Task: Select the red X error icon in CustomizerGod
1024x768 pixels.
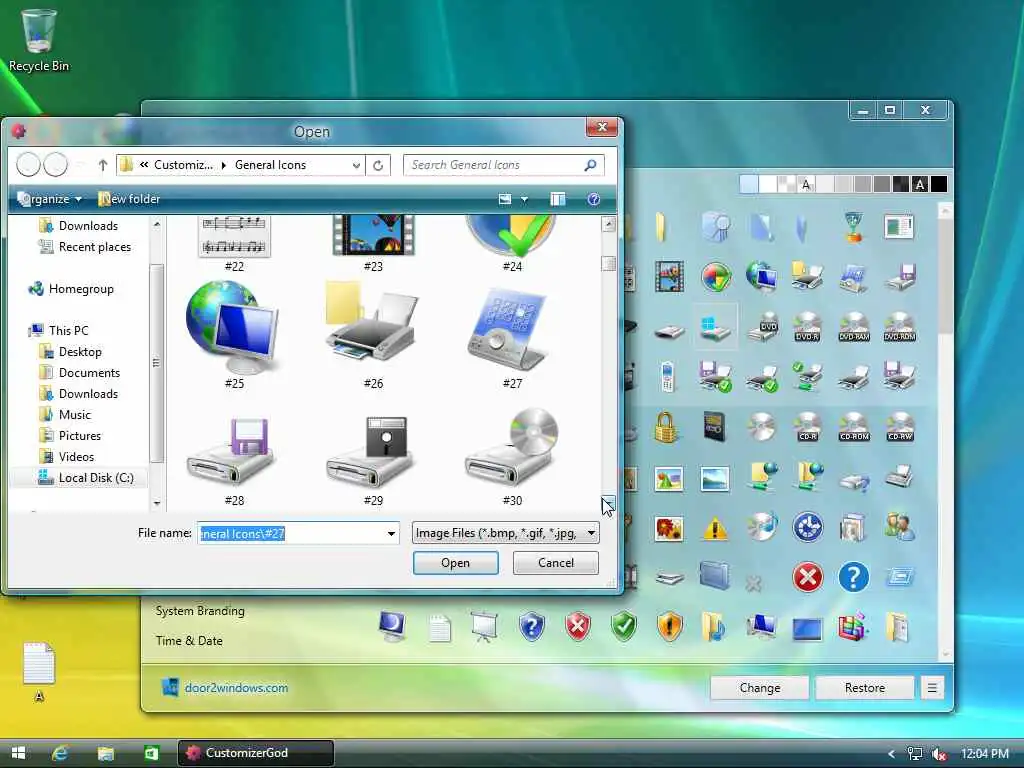Action: [x=807, y=578]
